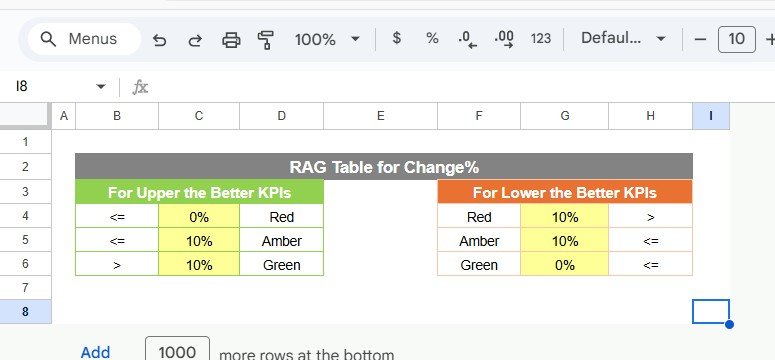Select row 3 header
This screenshot has width=775, height=360.
(25, 191)
